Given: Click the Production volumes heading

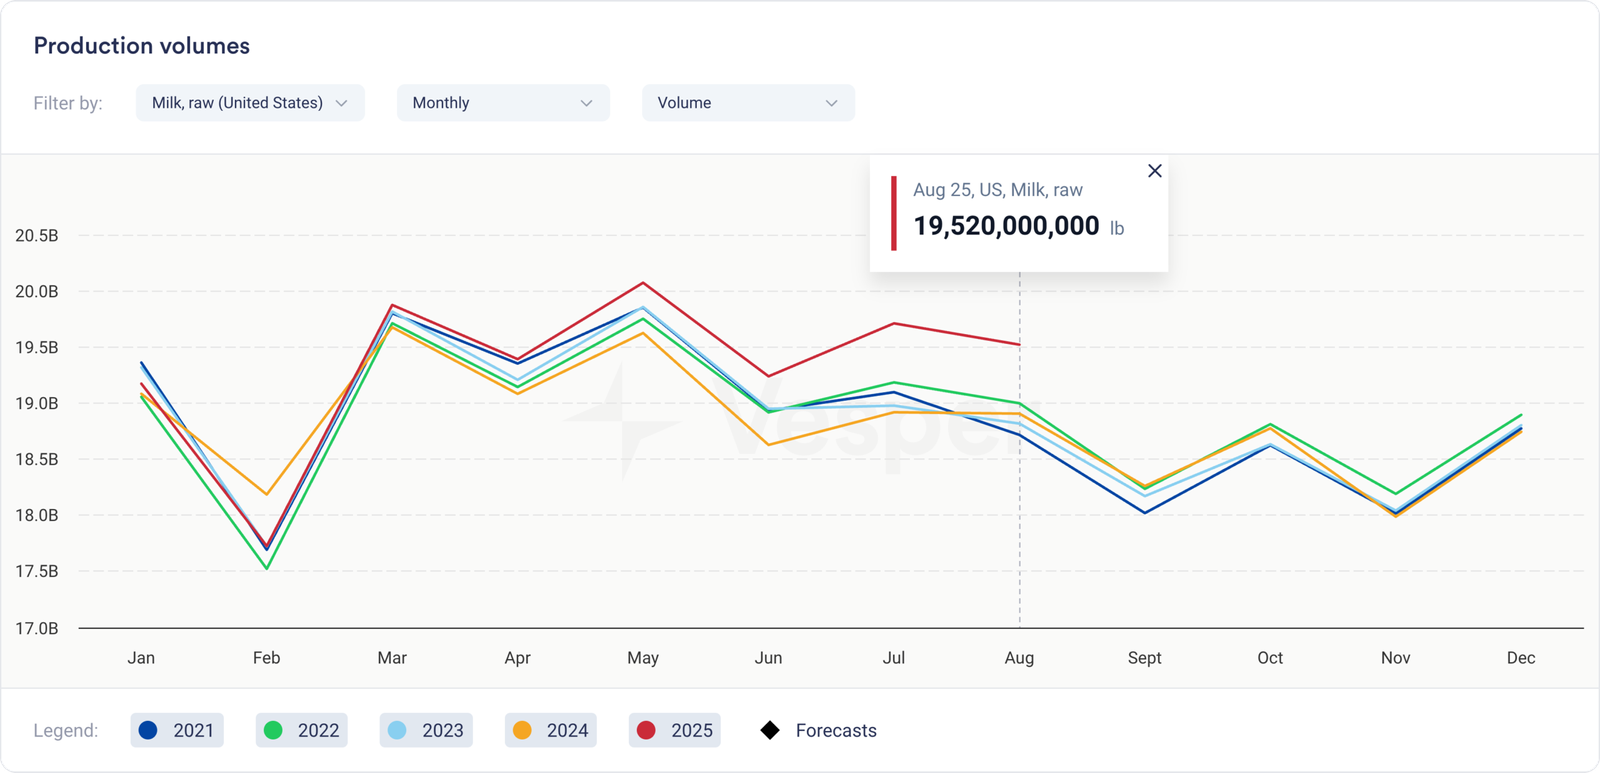Looking at the screenshot, I should tap(142, 46).
